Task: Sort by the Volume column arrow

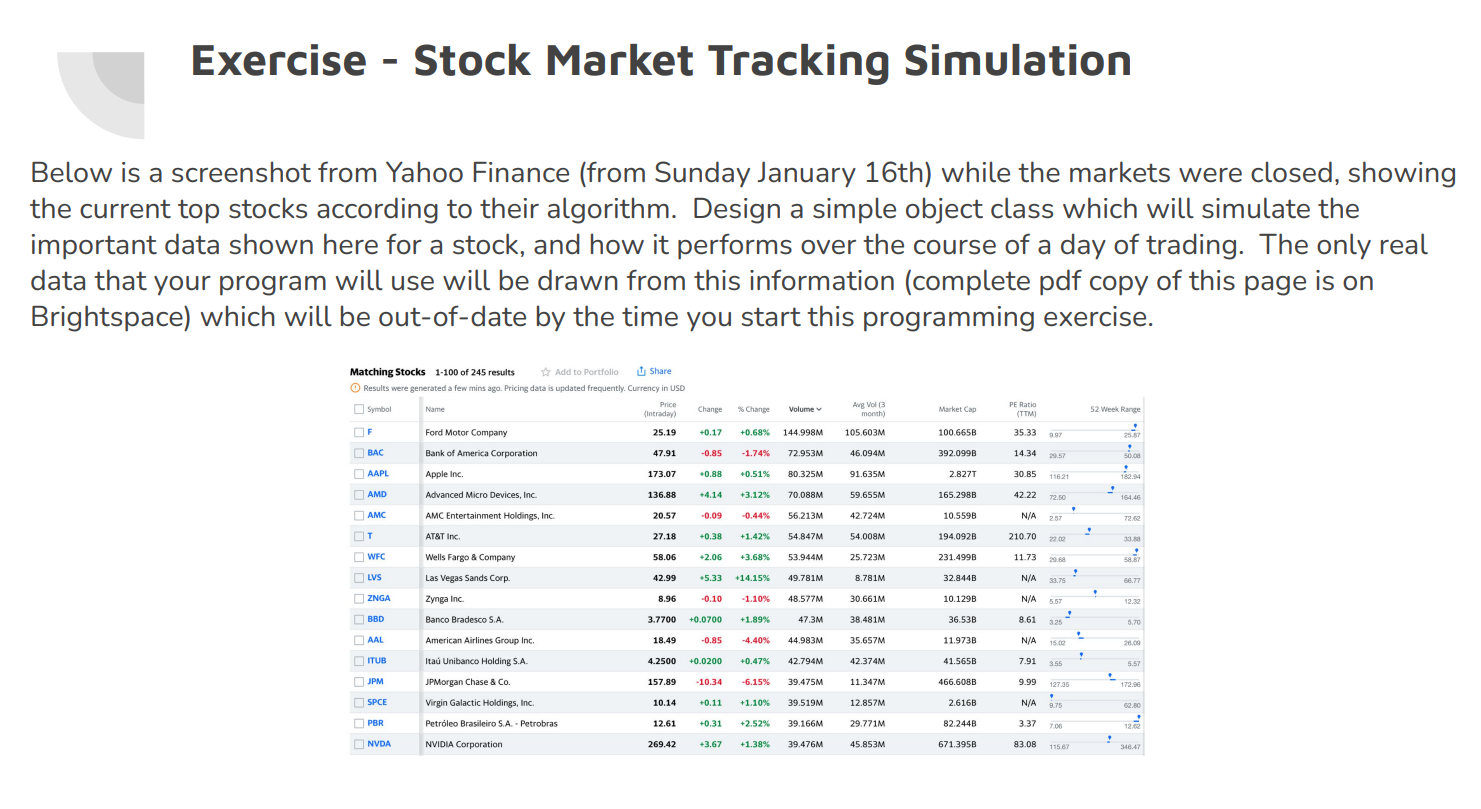Action: click(x=819, y=409)
